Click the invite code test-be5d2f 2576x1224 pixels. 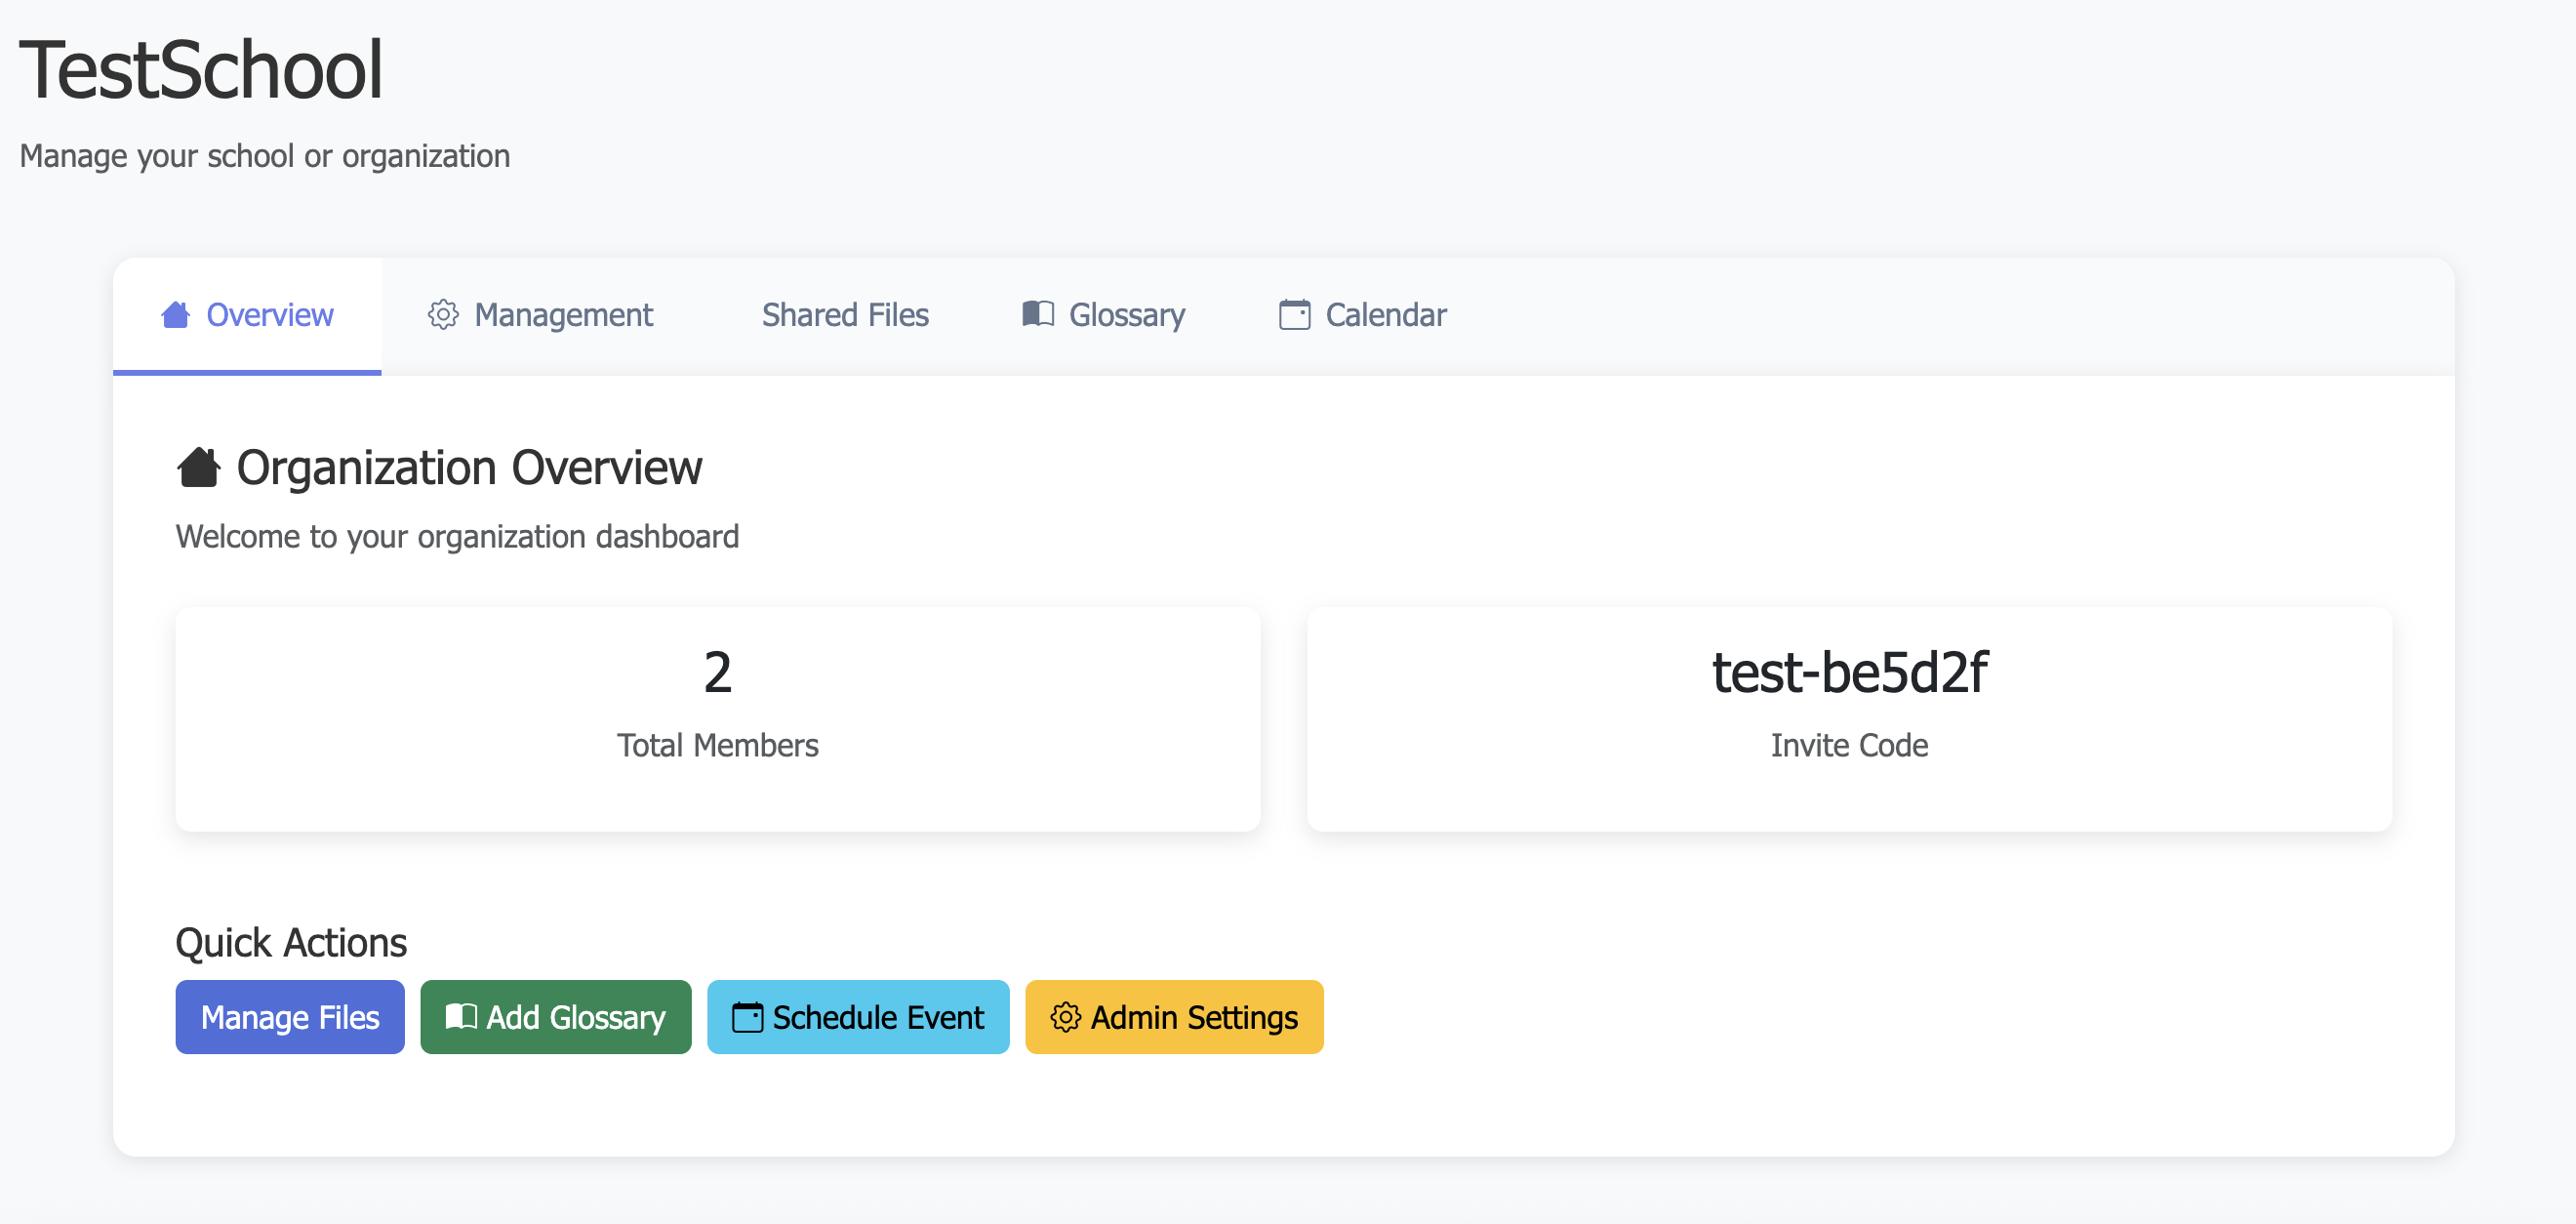(1849, 673)
